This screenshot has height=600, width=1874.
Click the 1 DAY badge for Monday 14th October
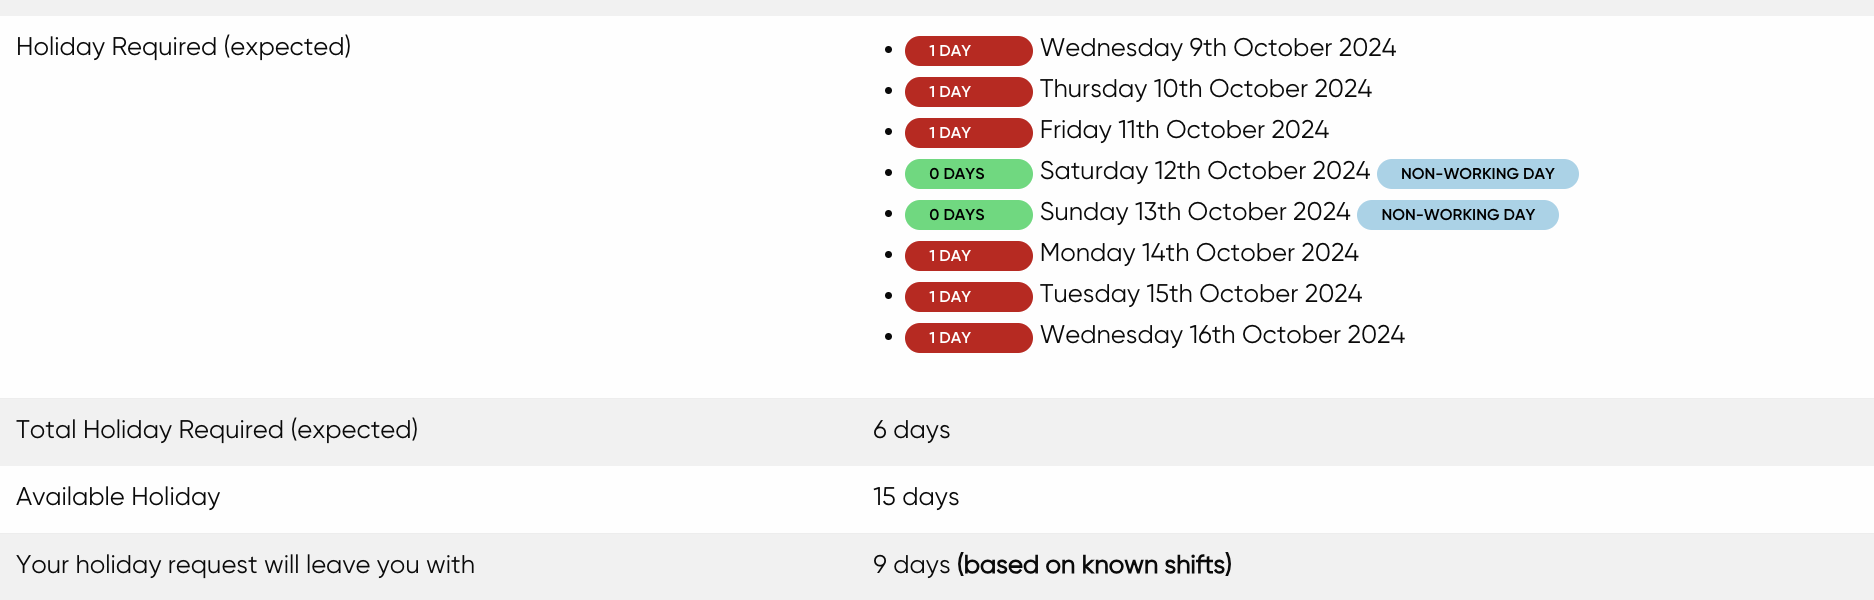[x=968, y=256]
